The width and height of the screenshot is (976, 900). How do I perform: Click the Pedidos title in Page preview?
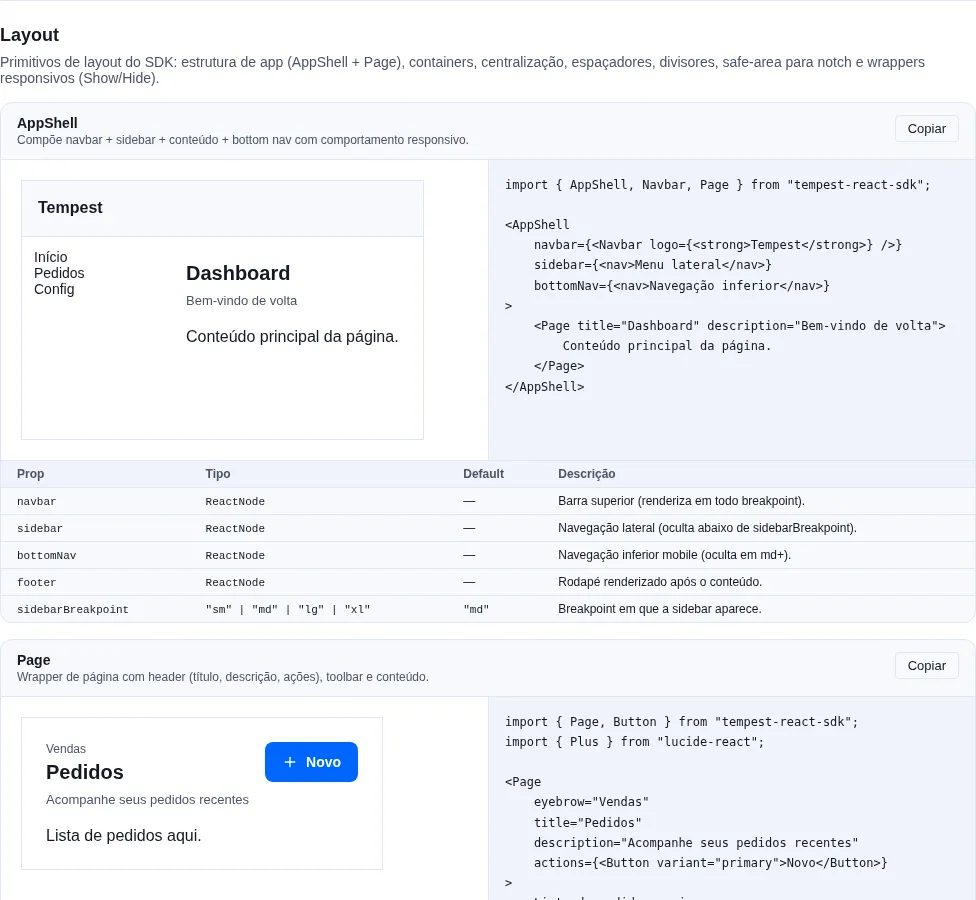[85, 772]
